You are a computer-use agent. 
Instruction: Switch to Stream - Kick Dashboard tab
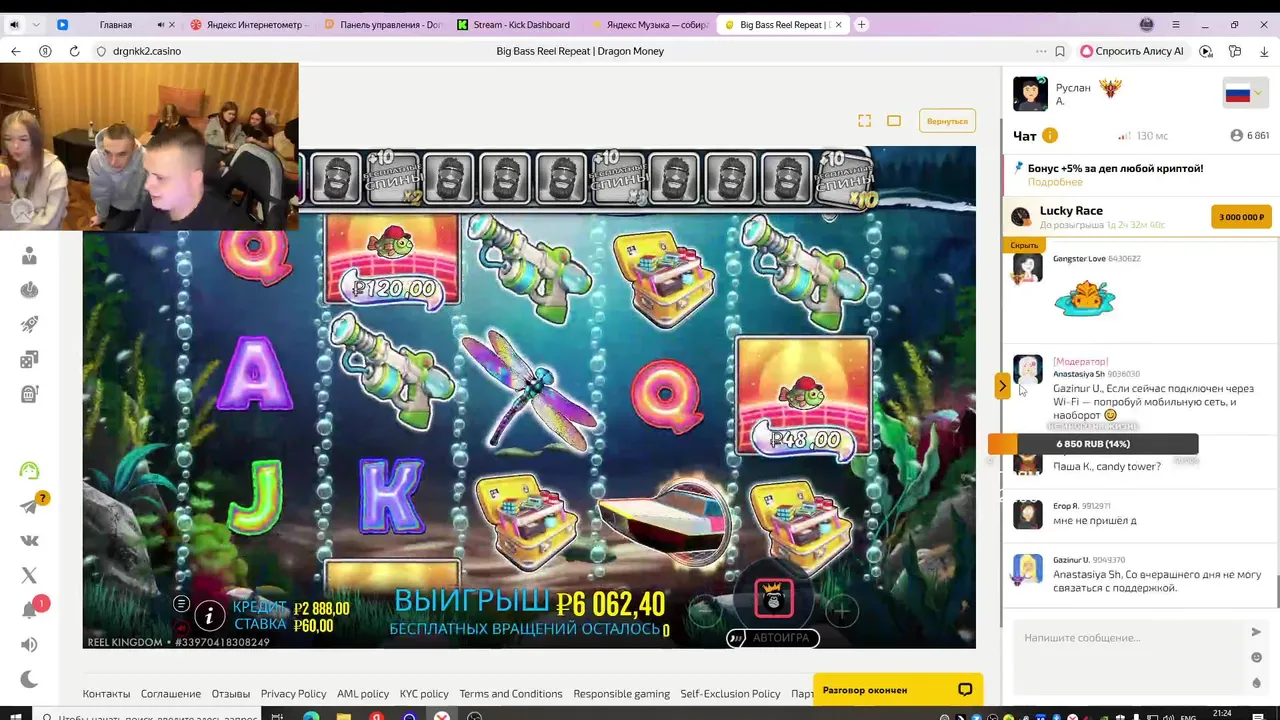516,25
